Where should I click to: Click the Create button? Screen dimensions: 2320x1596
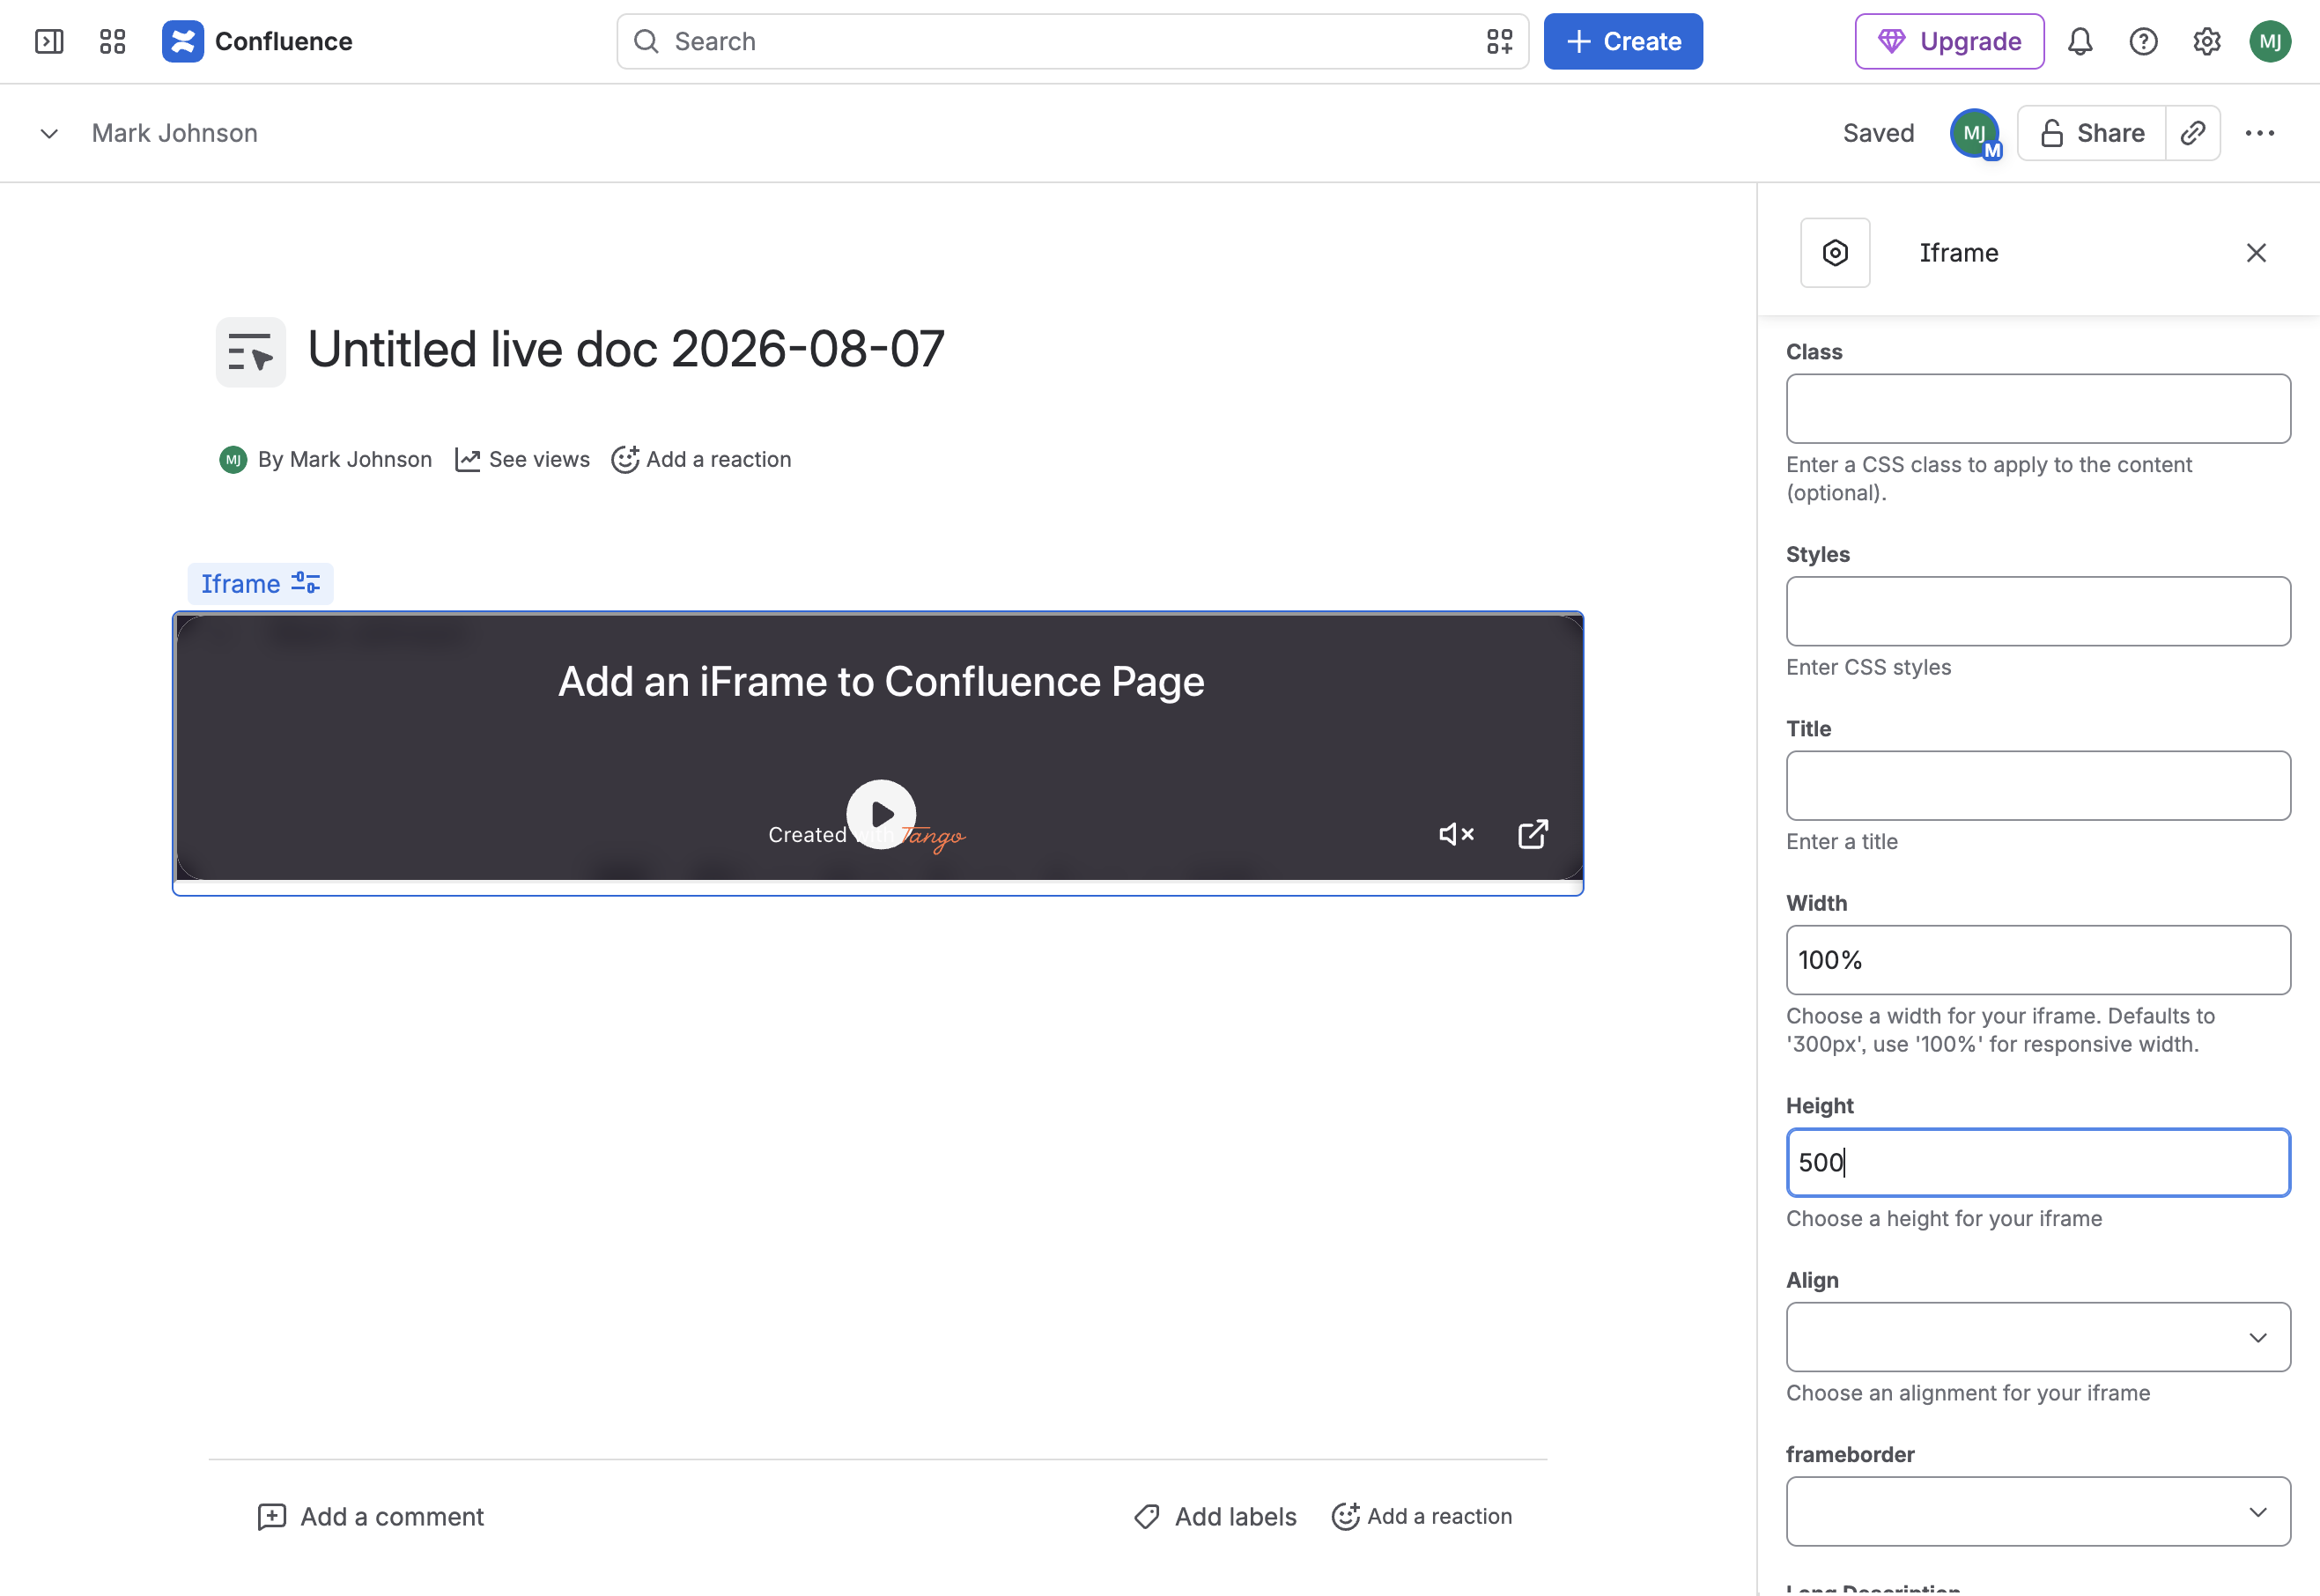click(1623, 41)
